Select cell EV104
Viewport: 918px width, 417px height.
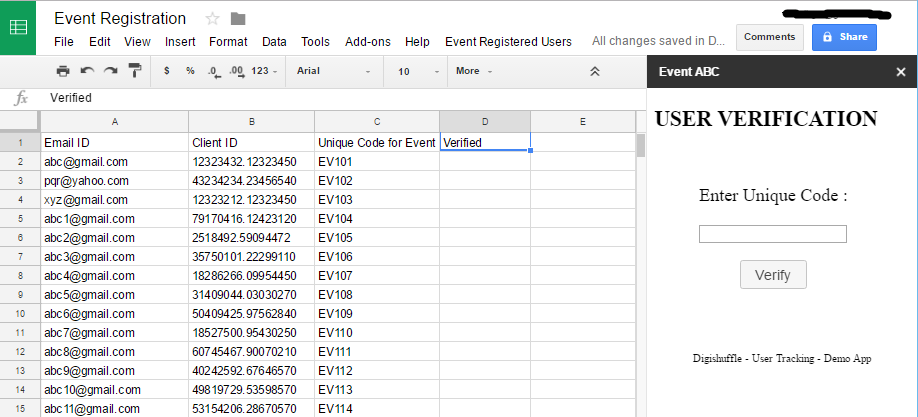pyautogui.click(x=377, y=219)
